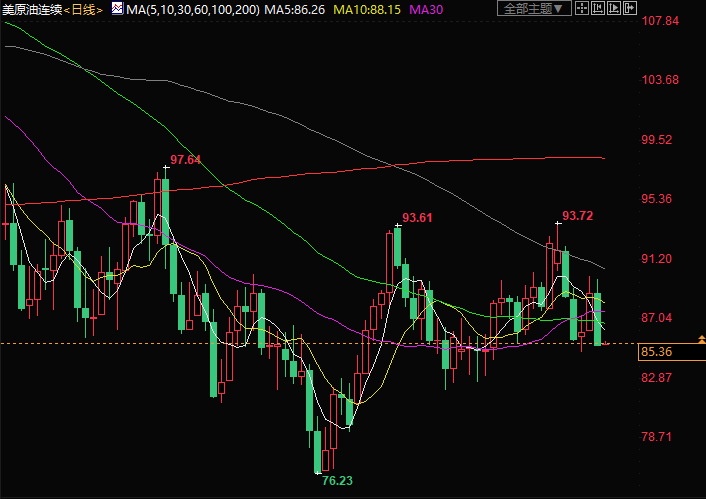Image resolution: width=706 pixels, height=499 pixels.
Task: Click the yellow MA10:88.15 indicator label
Action: 370,8
